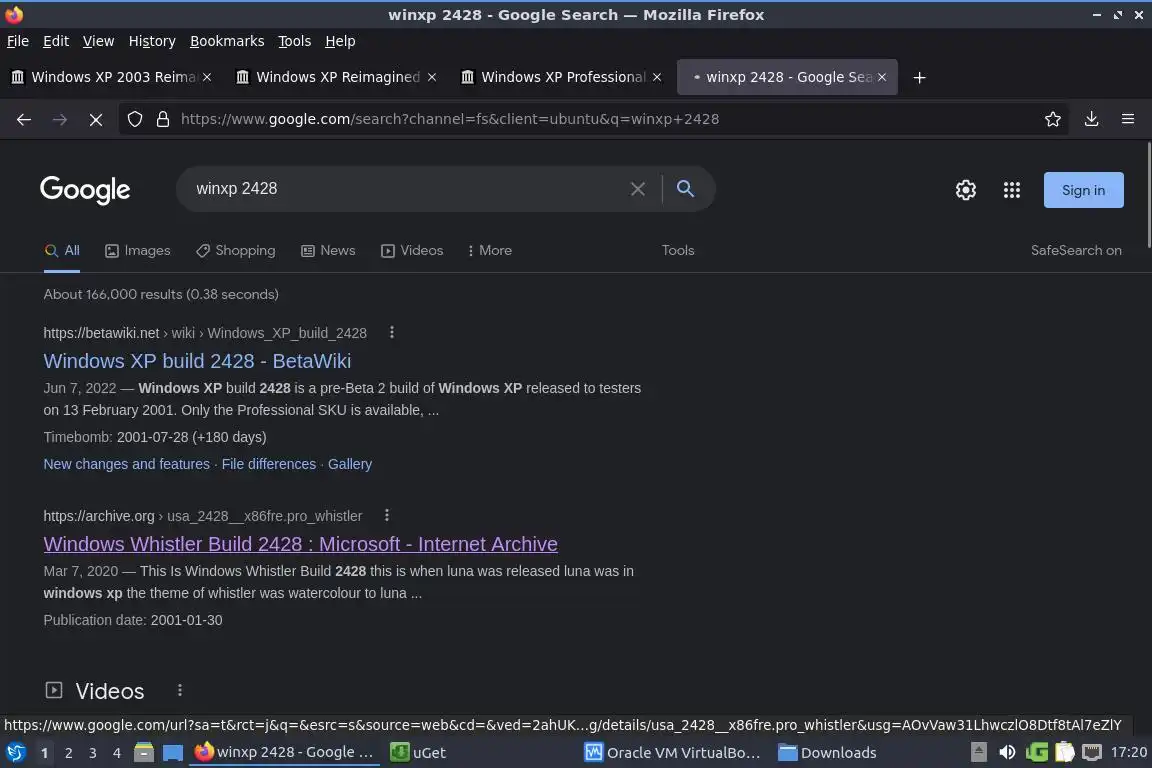The width and height of the screenshot is (1152, 768).
Task: Click the eject device tray icon
Action: click(979, 753)
